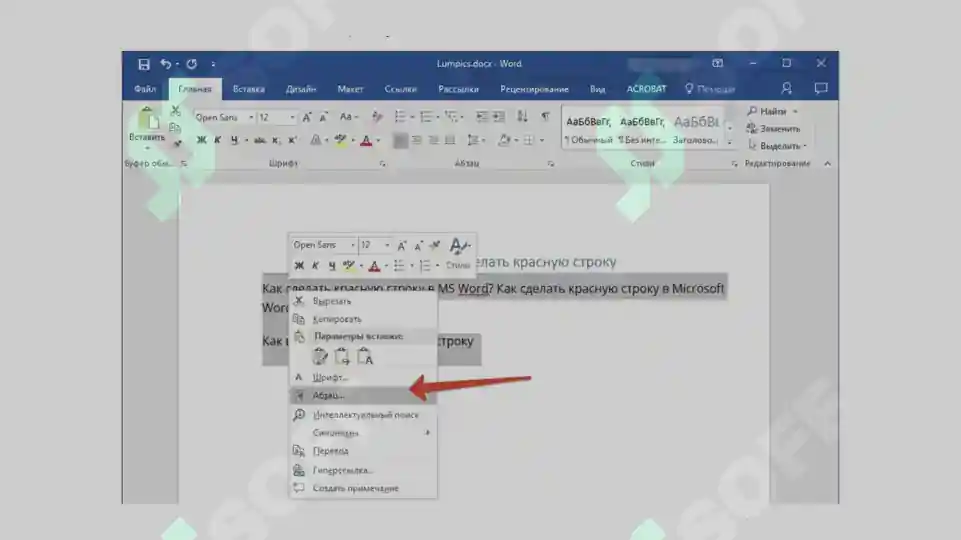The image size is (961, 540).
Task: Click the Вставить paste icon in the ribbon
Action: 147,118
